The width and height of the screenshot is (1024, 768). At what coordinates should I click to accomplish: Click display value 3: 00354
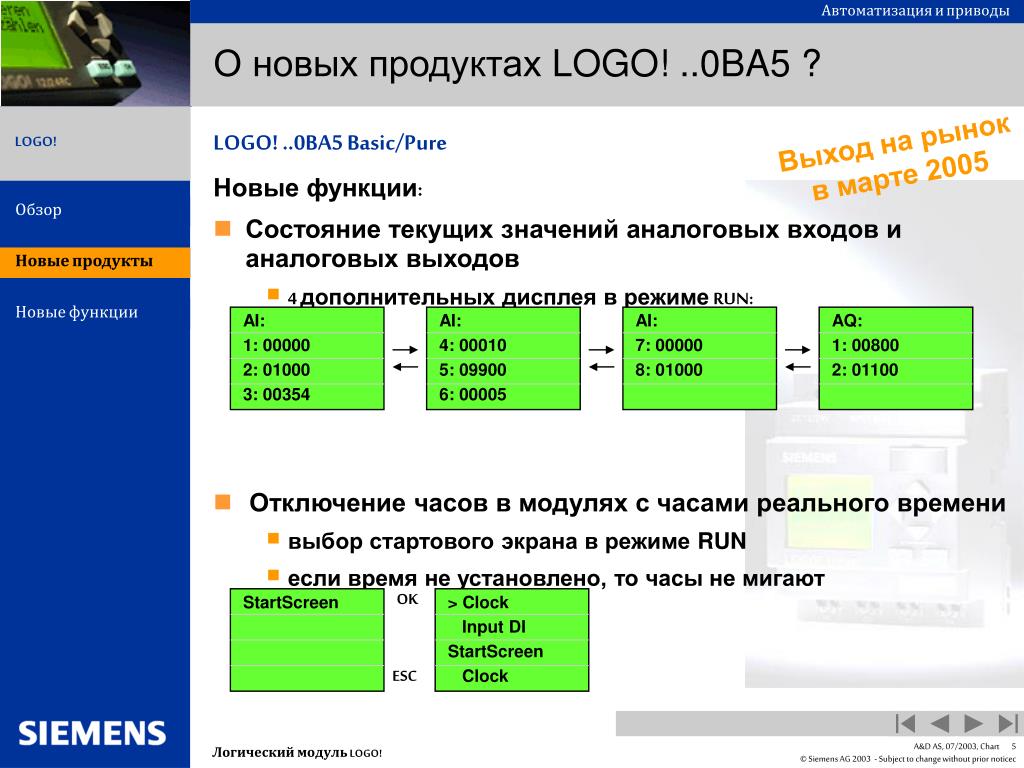pos(276,394)
